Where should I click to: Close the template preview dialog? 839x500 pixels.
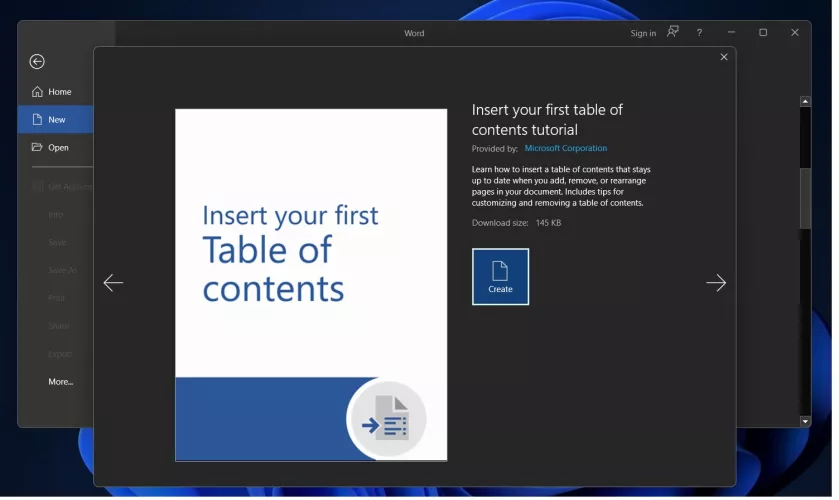(x=724, y=57)
